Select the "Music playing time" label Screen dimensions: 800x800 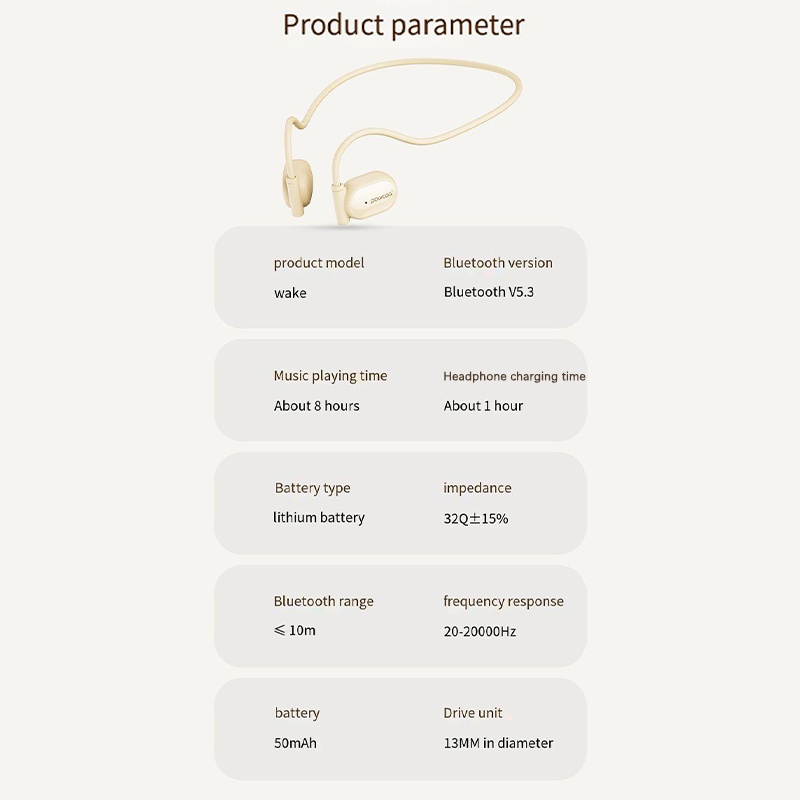coord(330,376)
